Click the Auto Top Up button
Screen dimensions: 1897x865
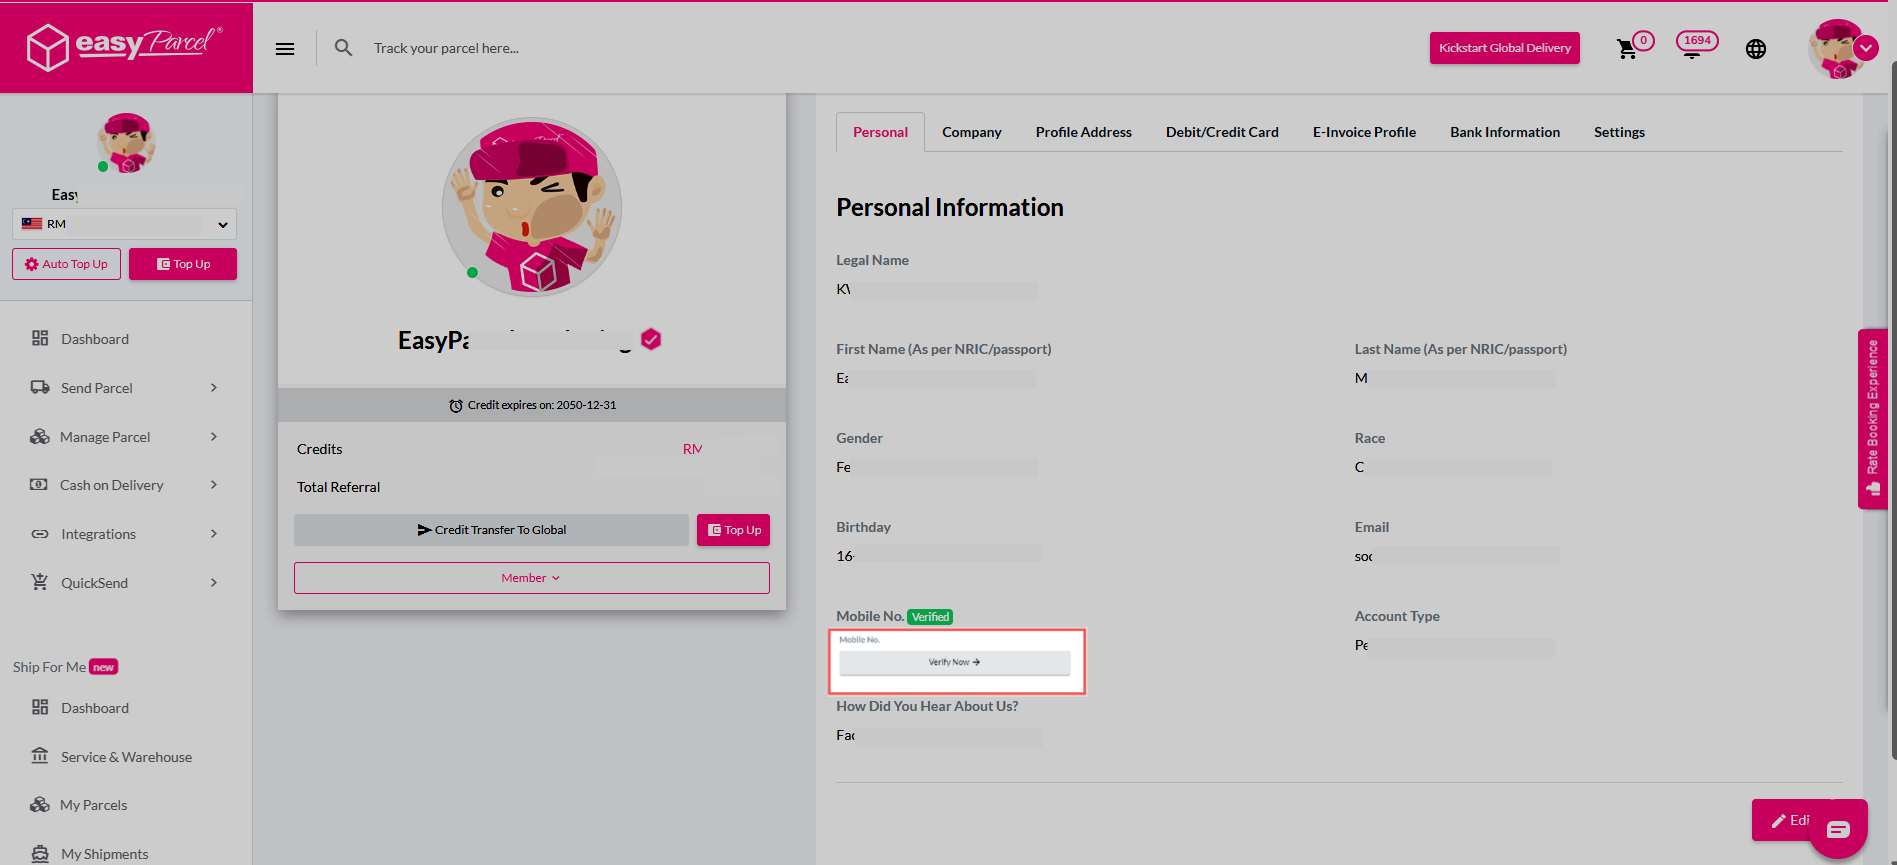click(66, 264)
